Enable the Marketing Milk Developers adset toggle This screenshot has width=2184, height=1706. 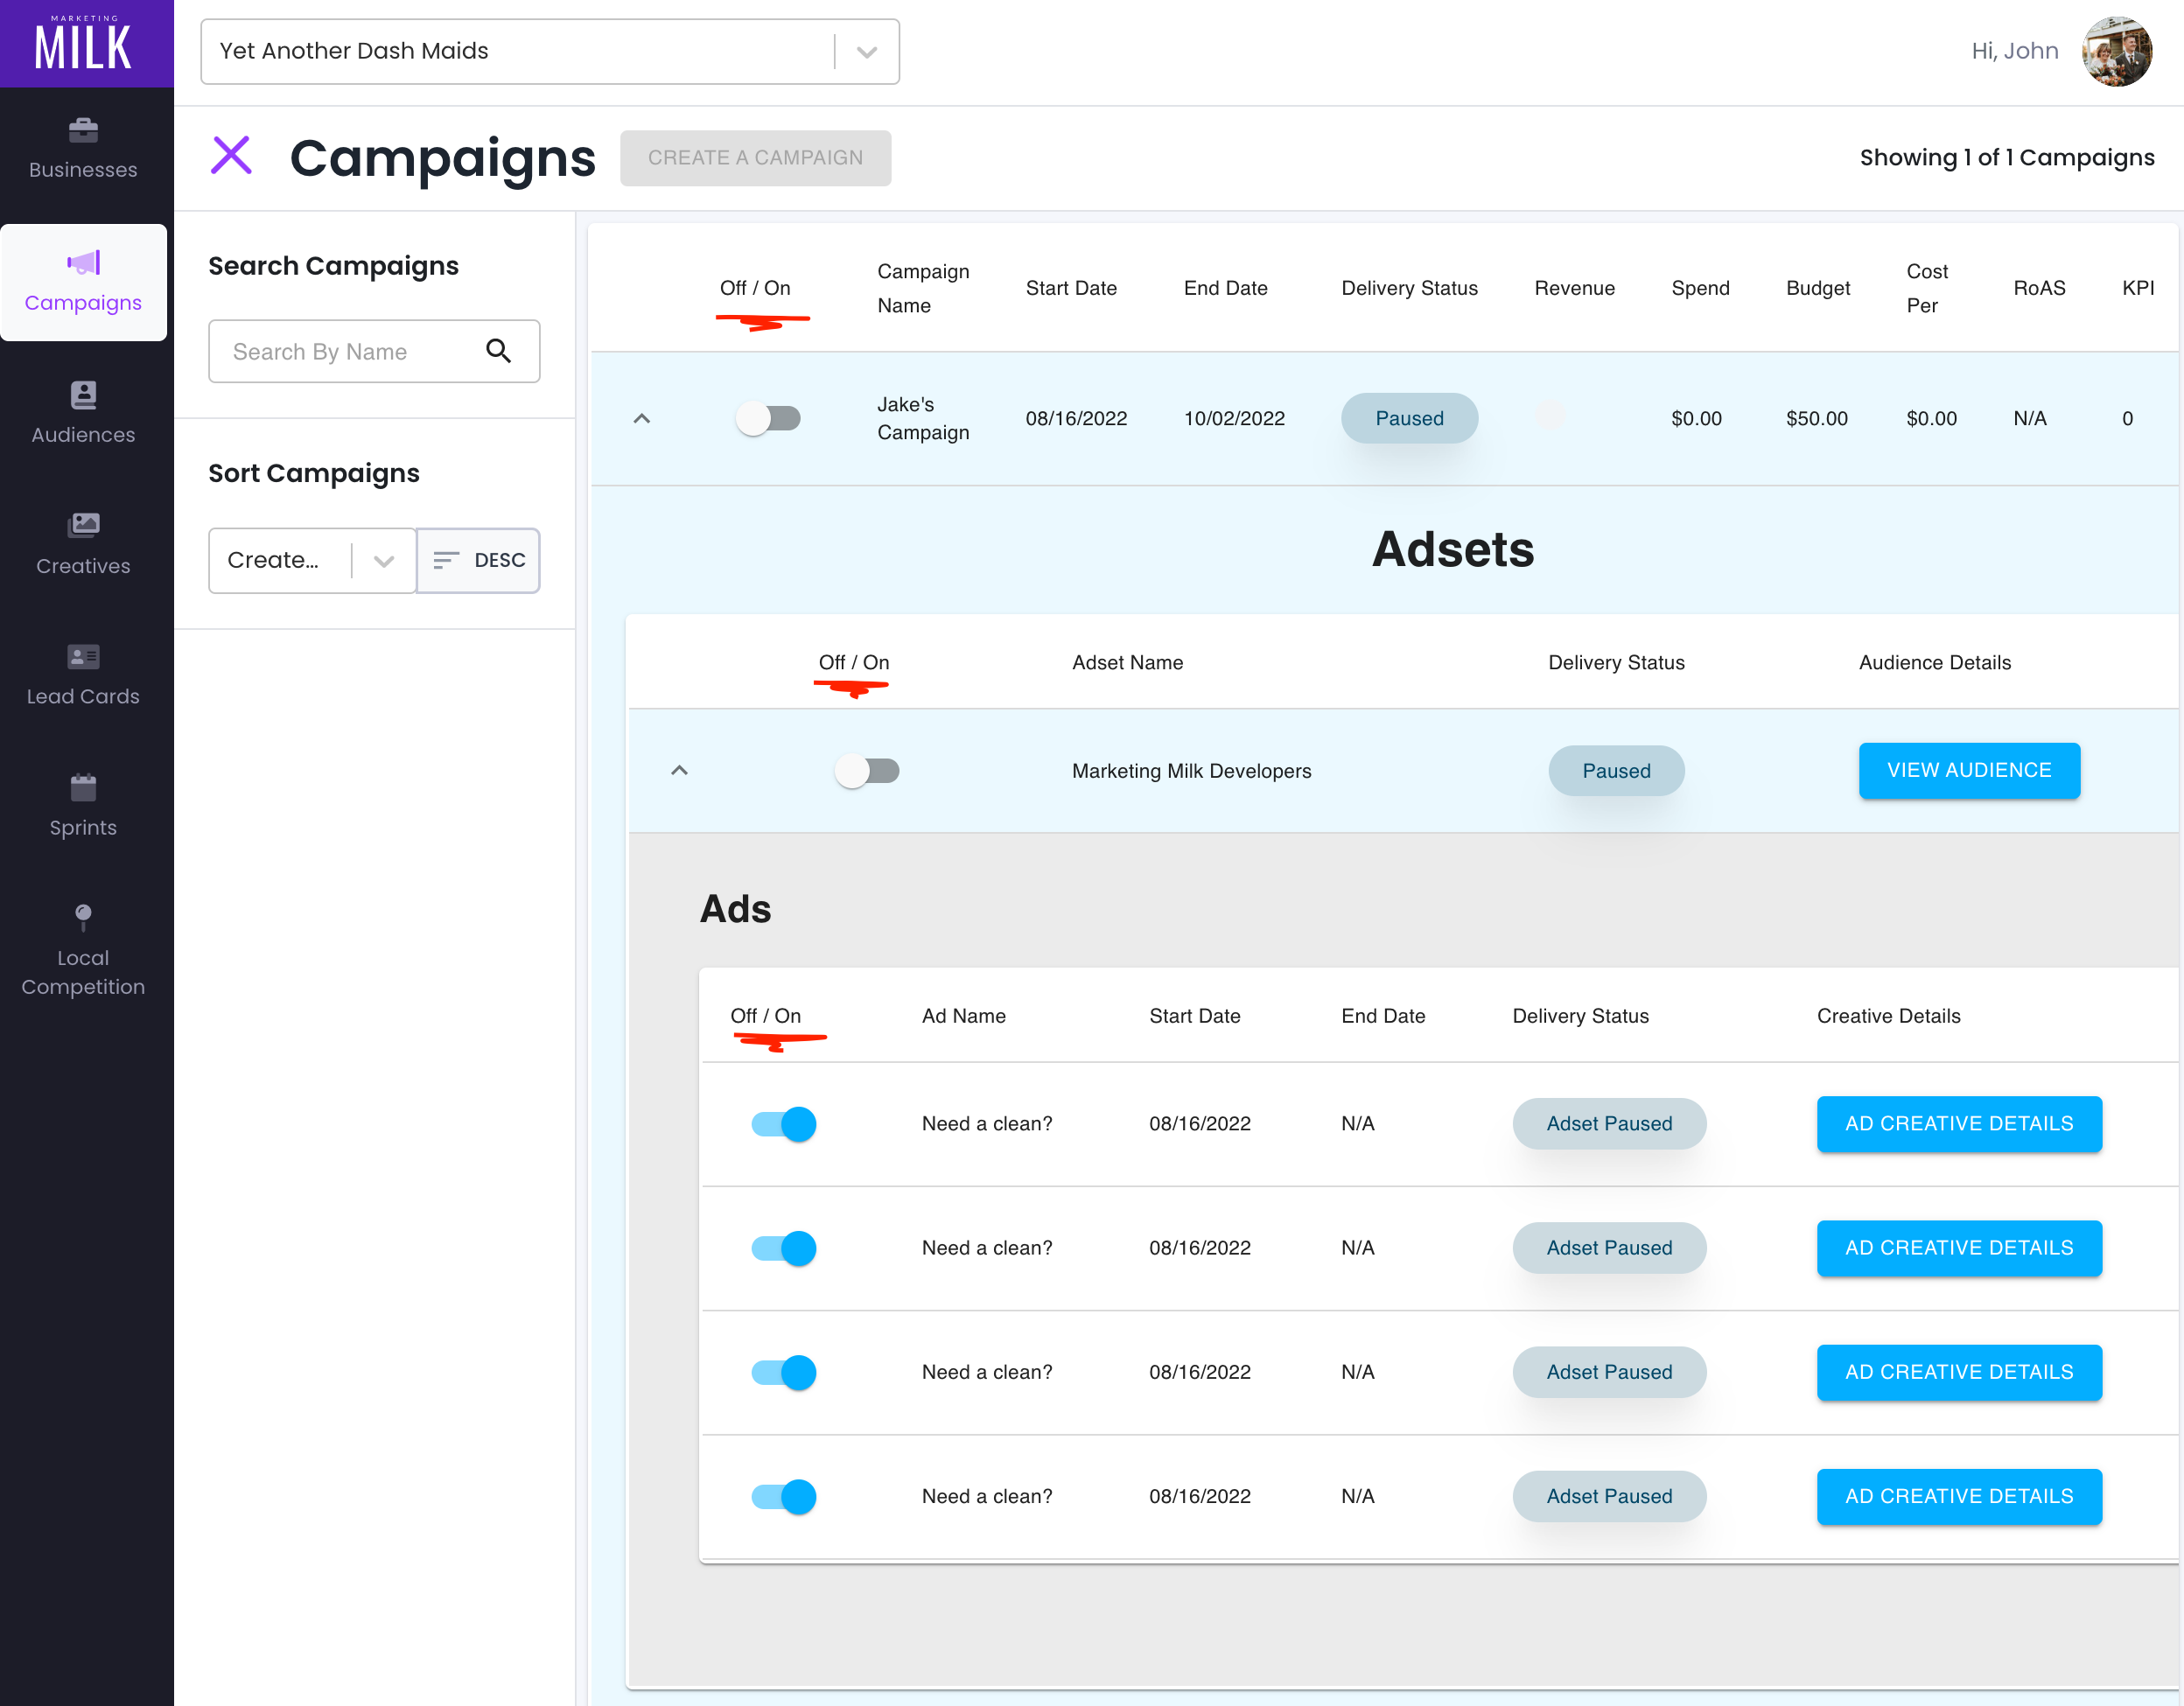(x=867, y=771)
